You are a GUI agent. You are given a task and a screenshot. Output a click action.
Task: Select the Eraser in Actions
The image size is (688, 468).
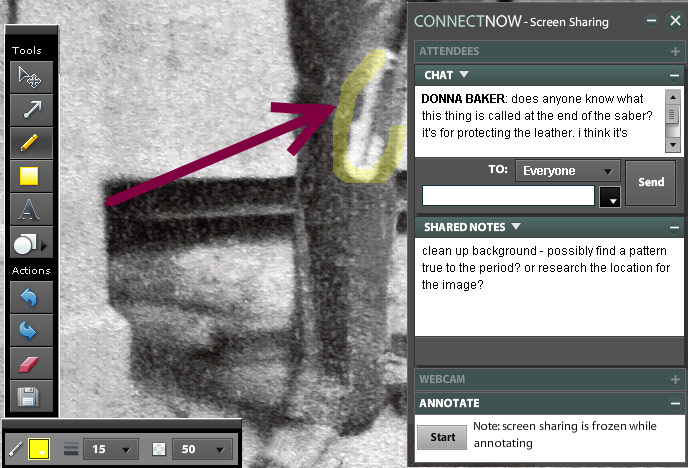[29, 361]
